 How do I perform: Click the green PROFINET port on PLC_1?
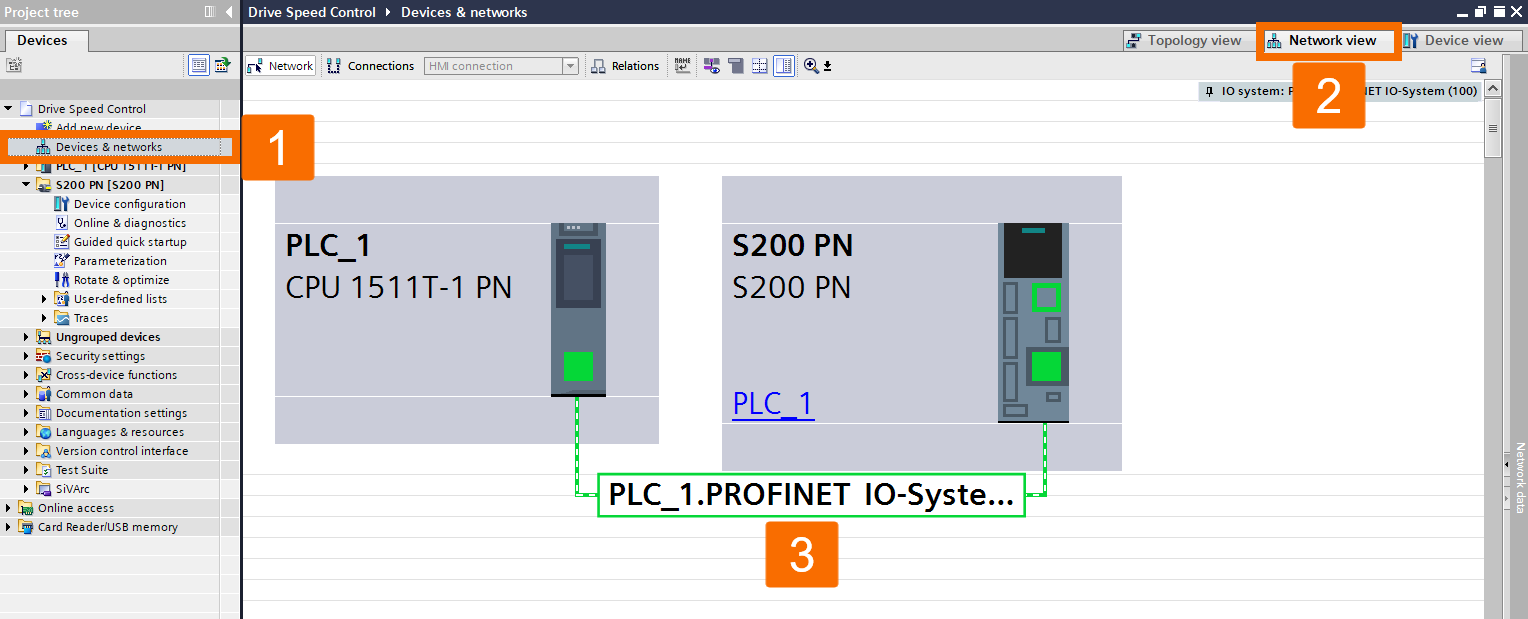click(578, 366)
